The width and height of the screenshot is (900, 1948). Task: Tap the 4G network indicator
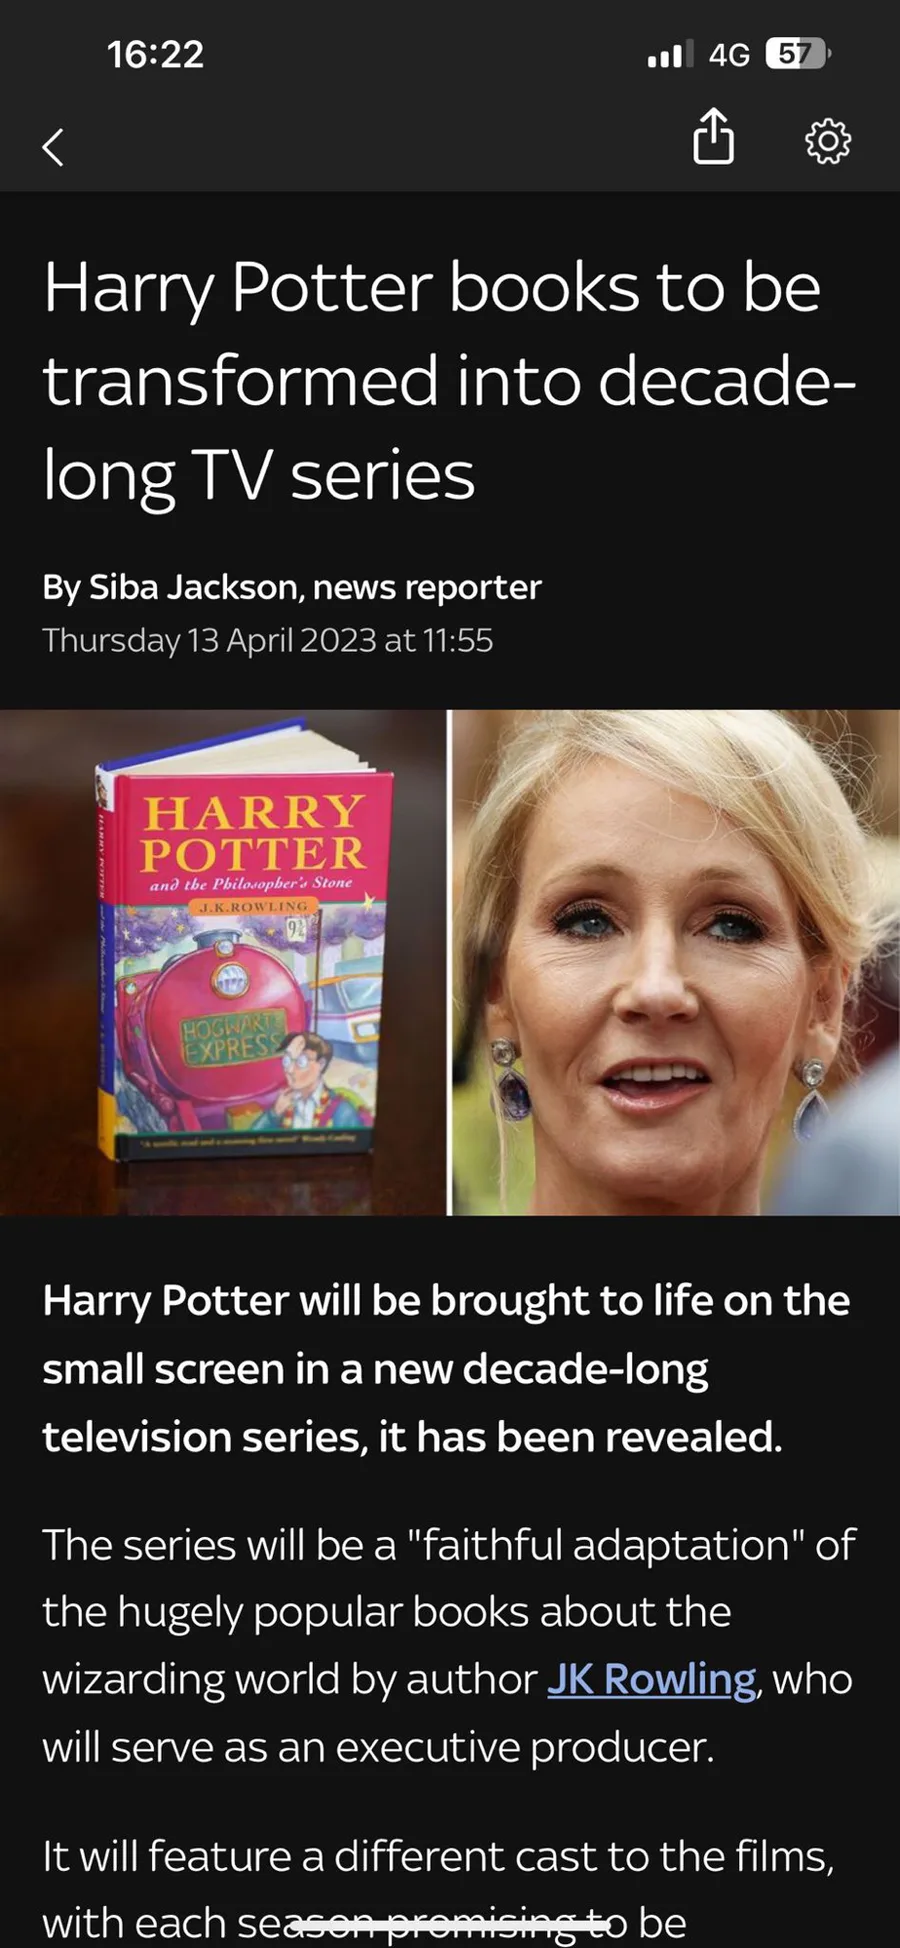[729, 55]
